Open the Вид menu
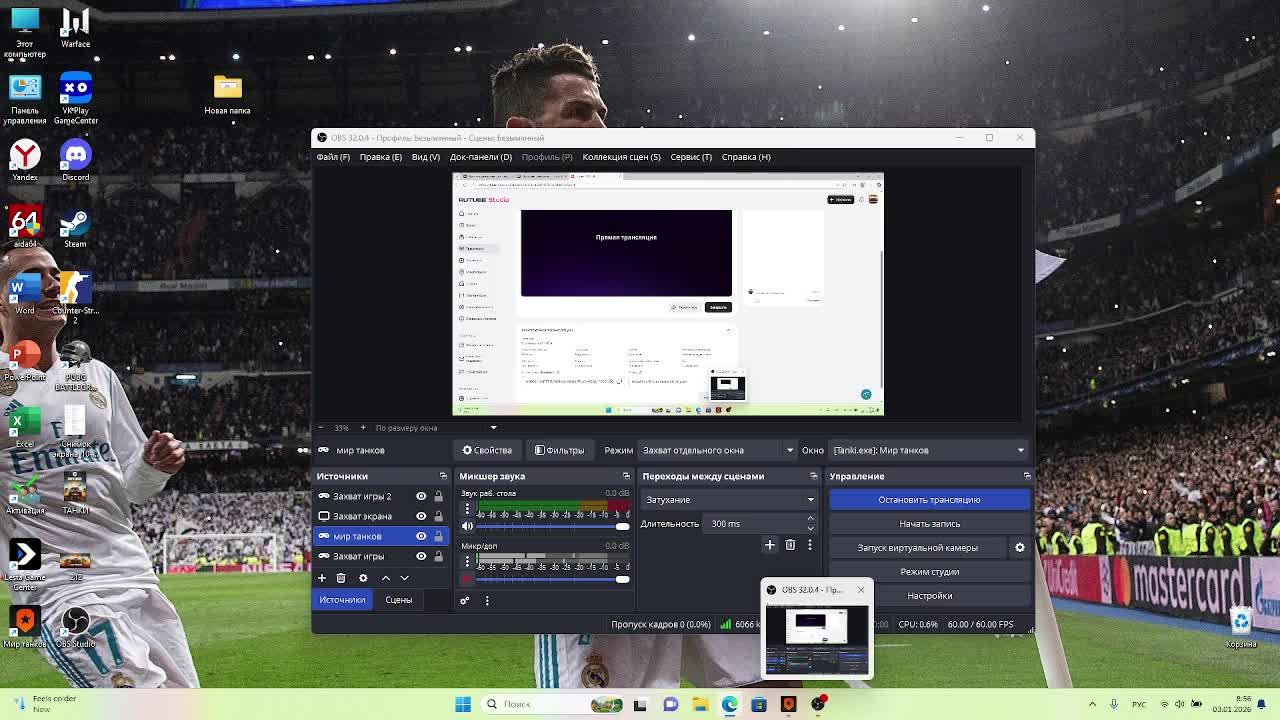This screenshot has width=1280, height=720. (x=425, y=157)
